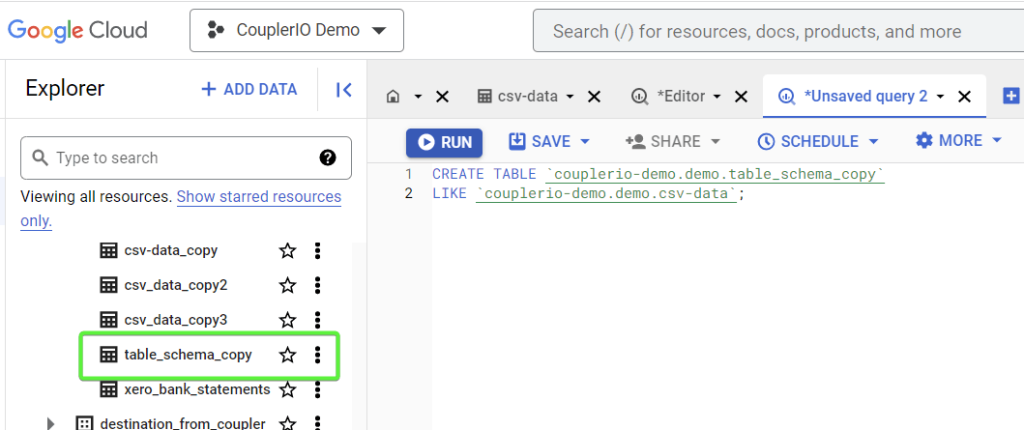The width and height of the screenshot is (1024, 430).
Task: Open actions menu for csv-data_copy
Action: tap(317, 250)
